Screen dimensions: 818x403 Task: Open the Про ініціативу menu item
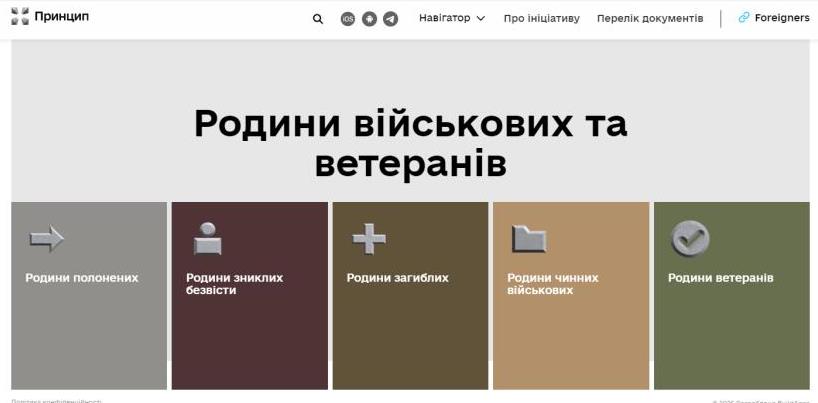click(541, 18)
